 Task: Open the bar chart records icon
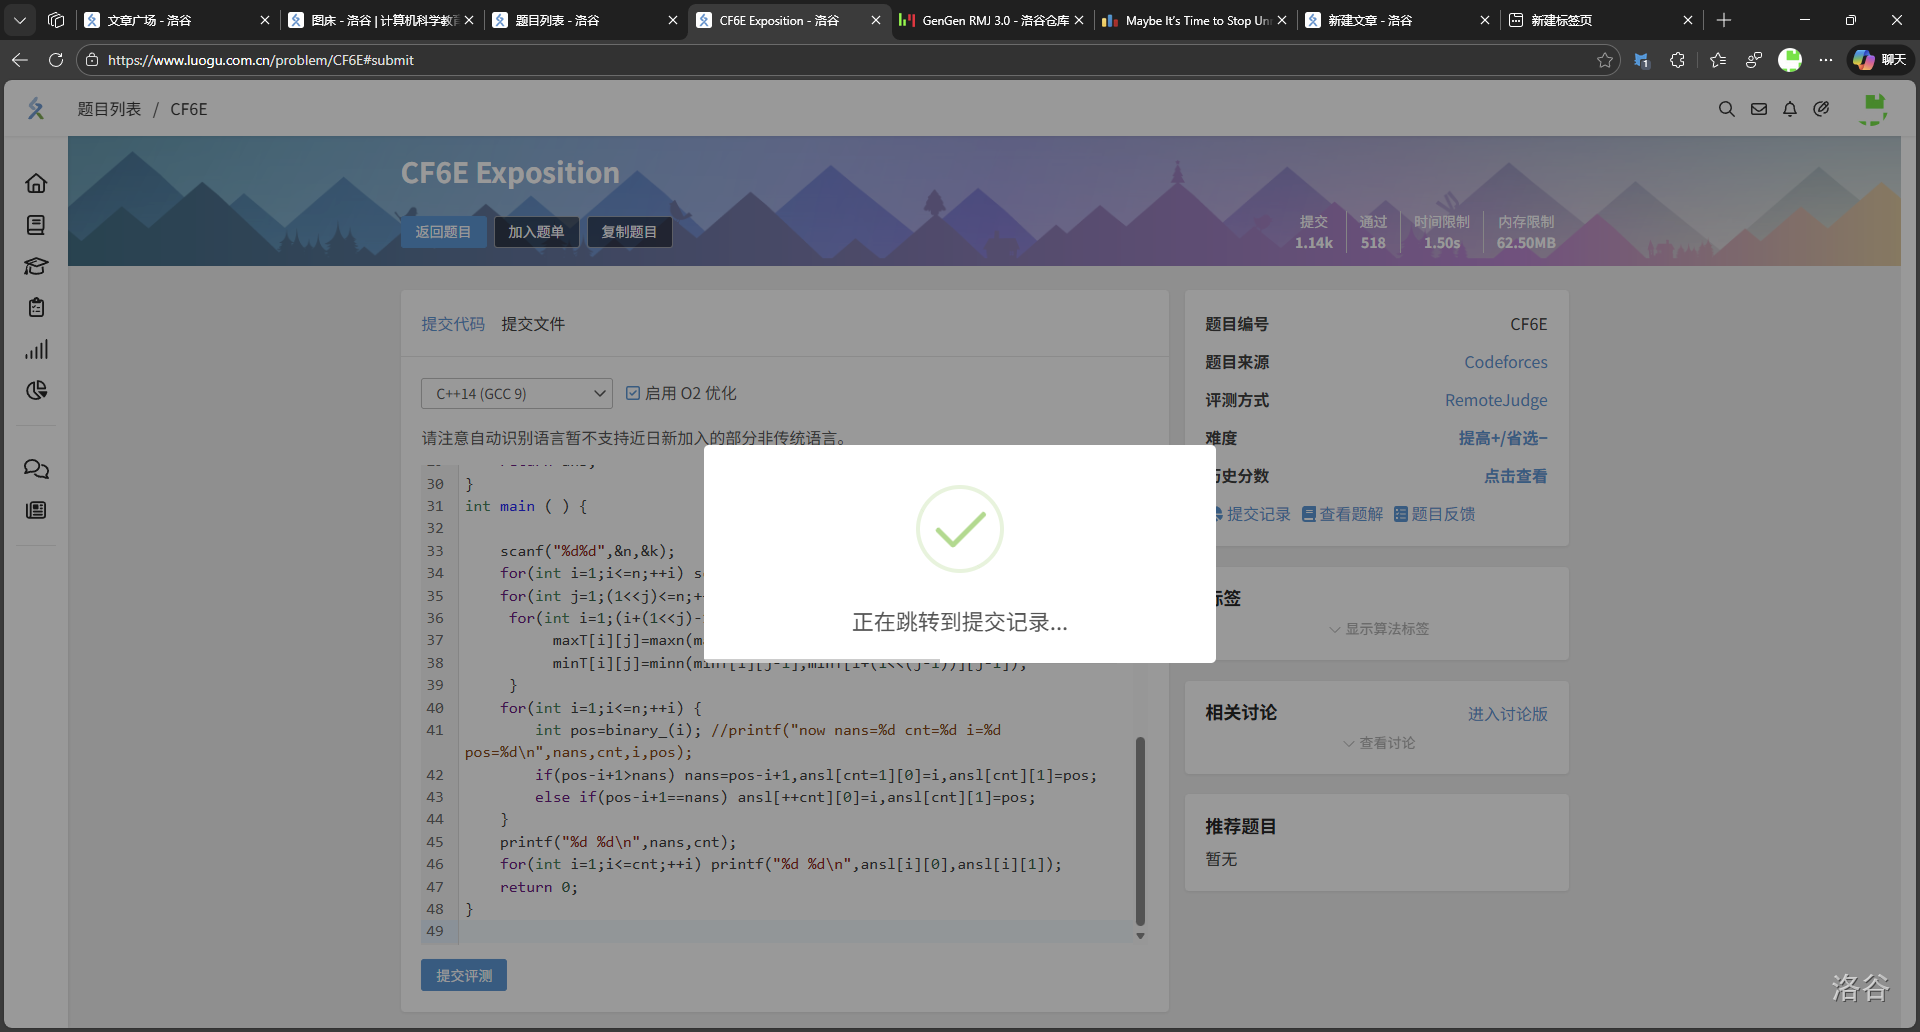click(36, 350)
